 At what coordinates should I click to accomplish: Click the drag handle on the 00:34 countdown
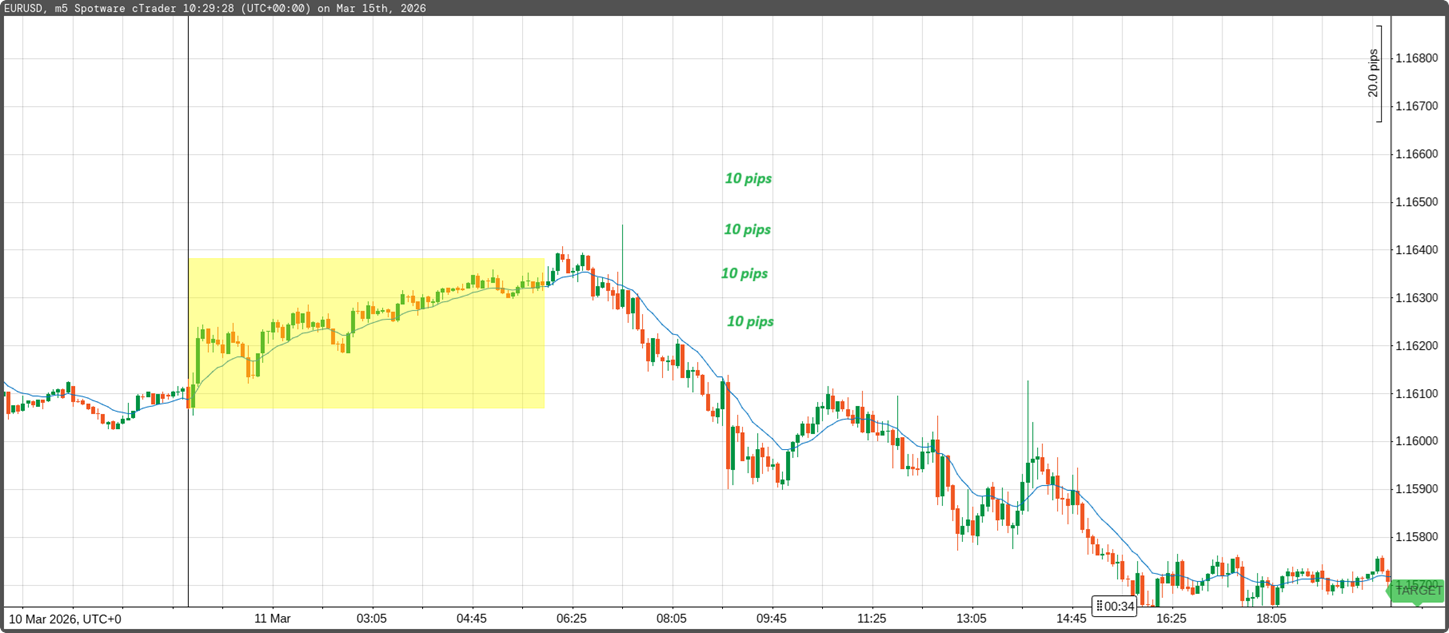click(1099, 606)
